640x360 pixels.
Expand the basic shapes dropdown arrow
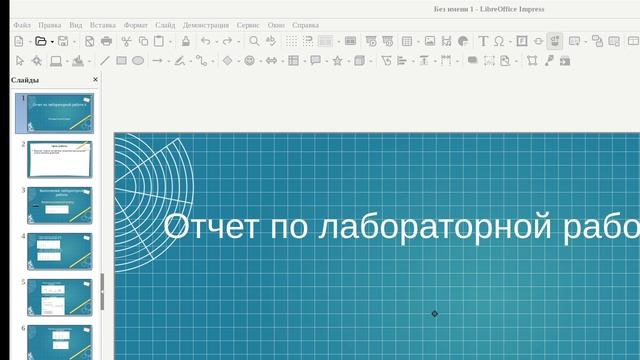238,61
